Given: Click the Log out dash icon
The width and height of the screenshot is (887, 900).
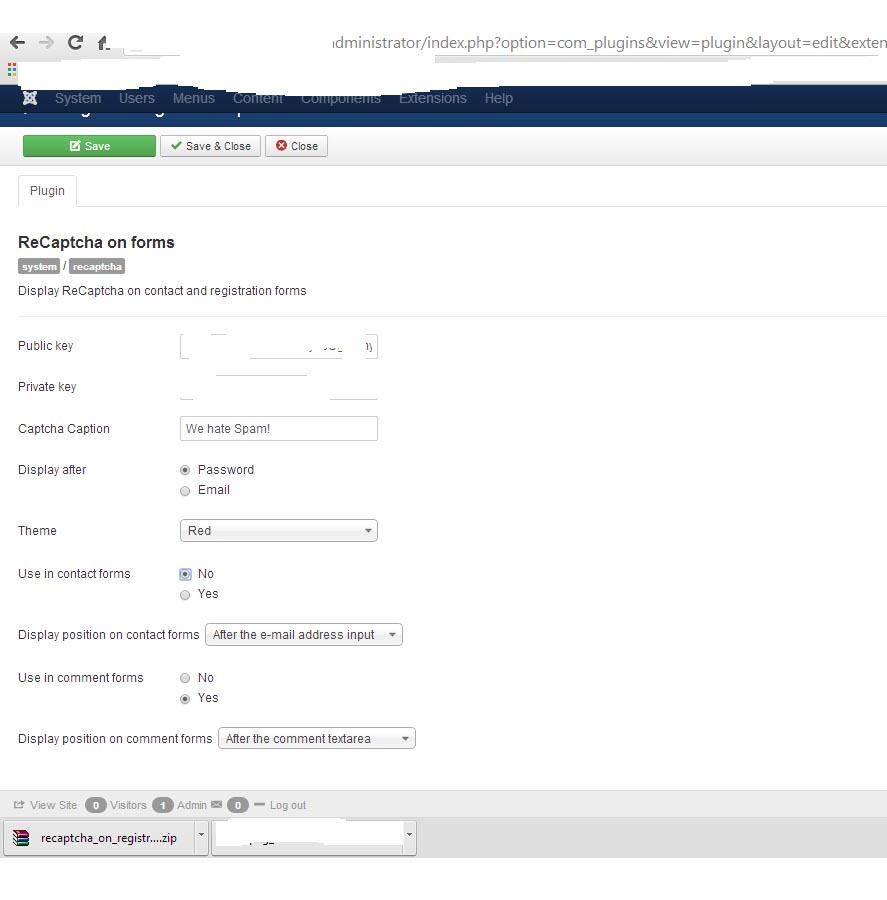Looking at the screenshot, I should click(x=259, y=805).
